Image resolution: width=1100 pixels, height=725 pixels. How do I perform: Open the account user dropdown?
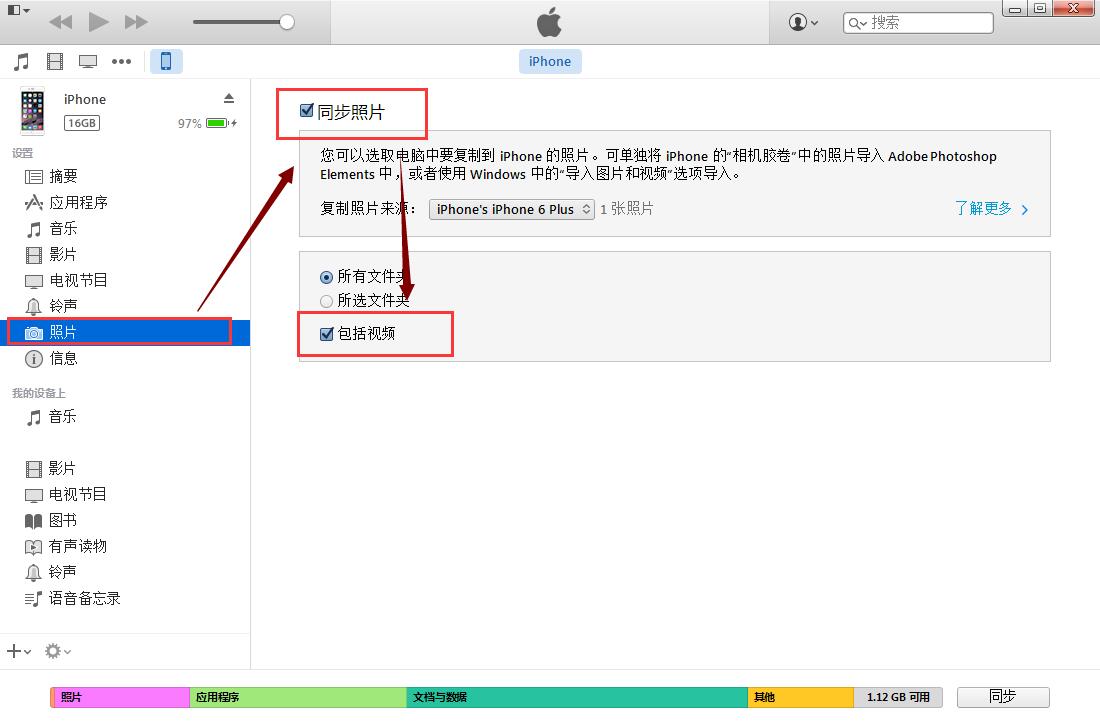tap(803, 22)
